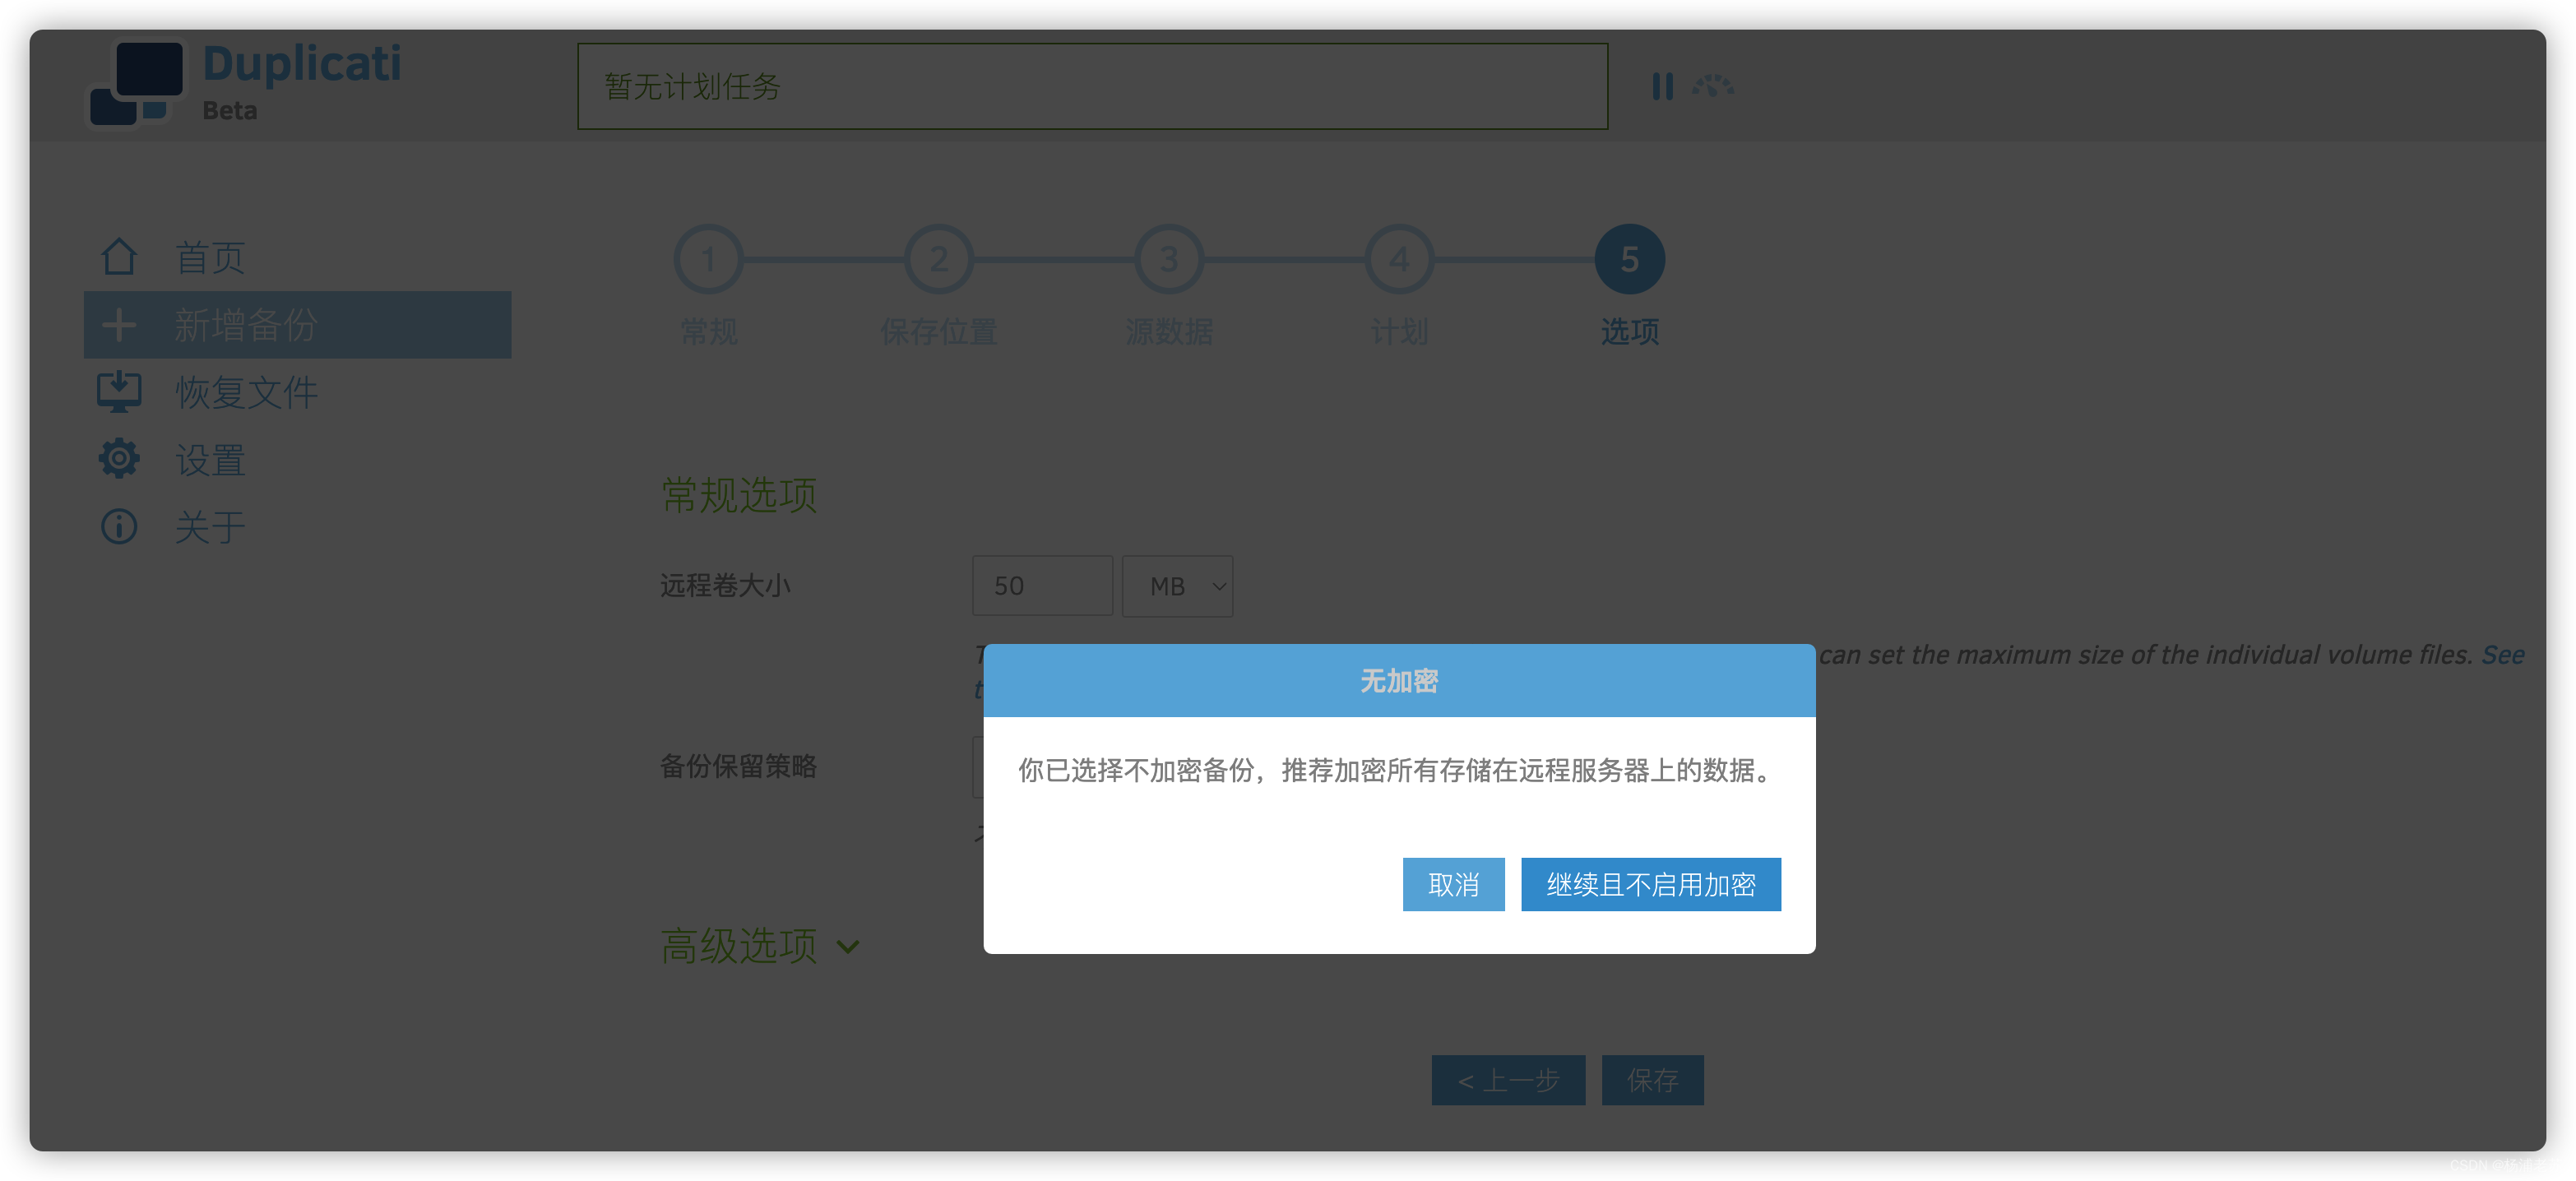Open home via the house icon
This screenshot has height=1181, width=2576.
(x=119, y=257)
